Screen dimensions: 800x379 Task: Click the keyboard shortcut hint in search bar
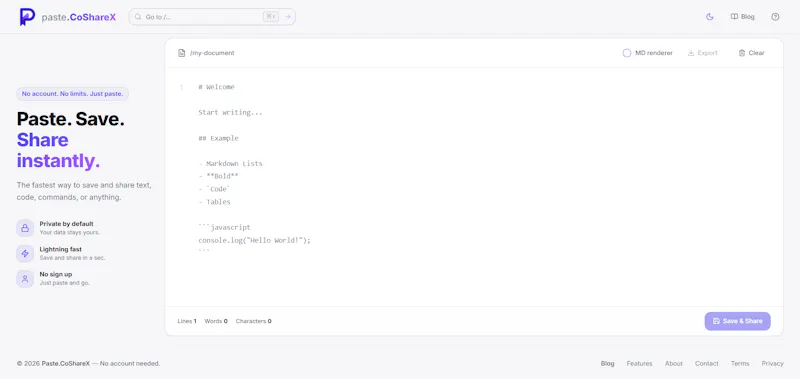pyautogui.click(x=271, y=17)
